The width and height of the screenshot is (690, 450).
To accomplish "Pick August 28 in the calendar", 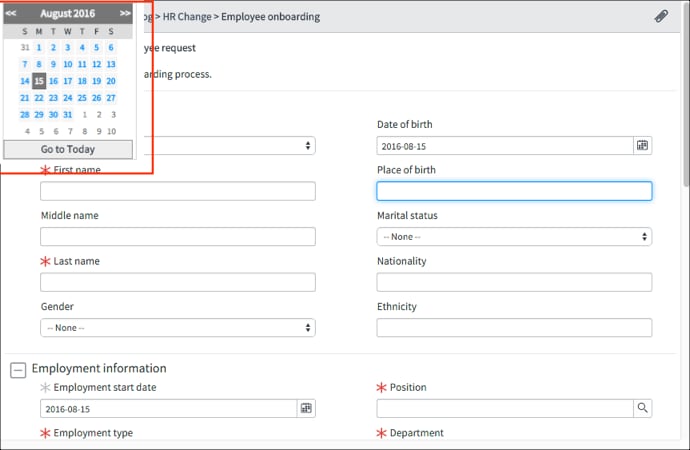I will [x=25, y=114].
